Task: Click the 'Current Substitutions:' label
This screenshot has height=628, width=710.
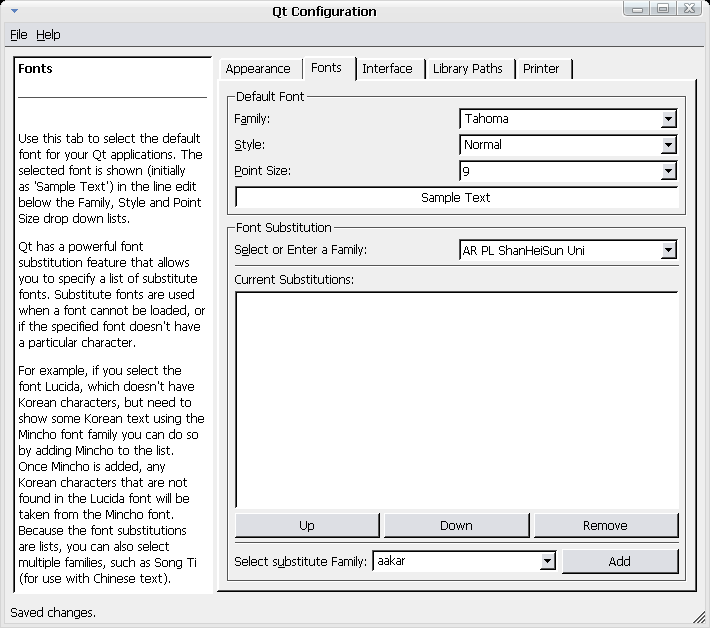Action: click(x=294, y=280)
